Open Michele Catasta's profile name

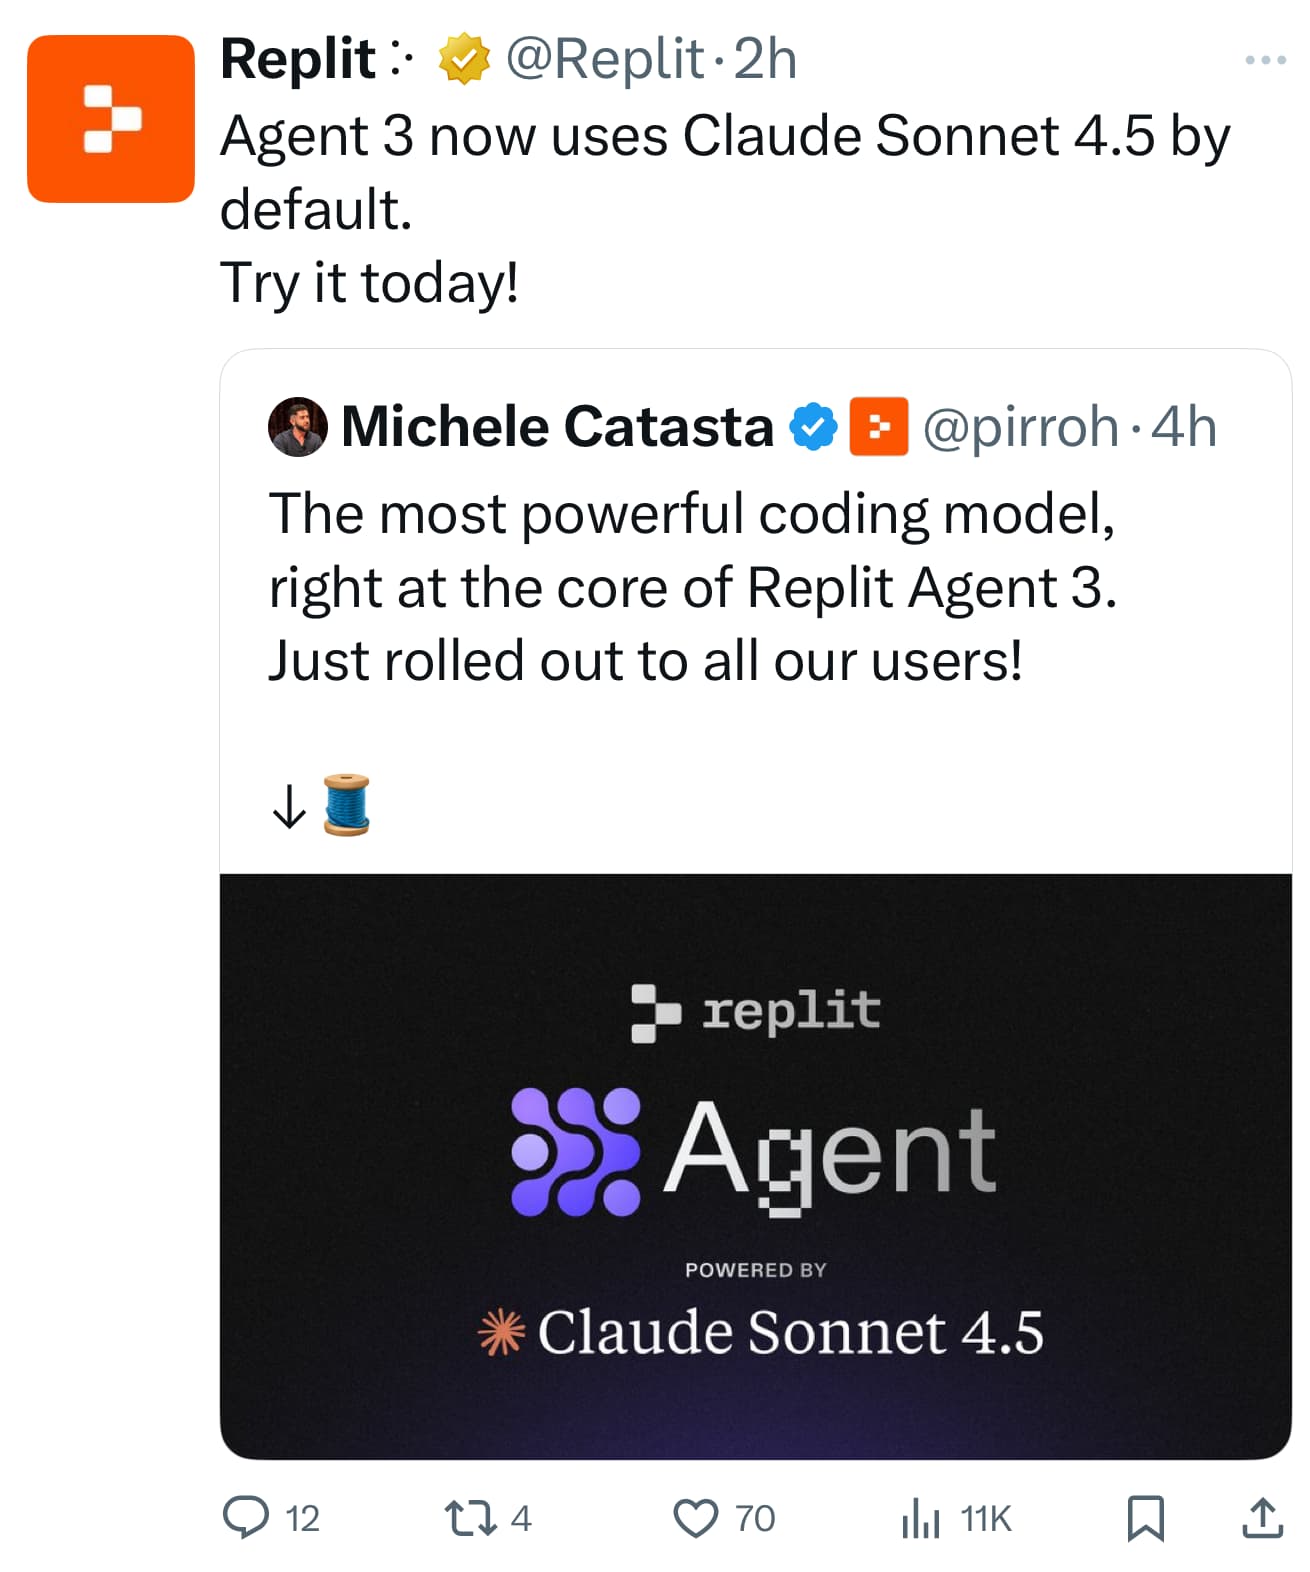tap(557, 427)
